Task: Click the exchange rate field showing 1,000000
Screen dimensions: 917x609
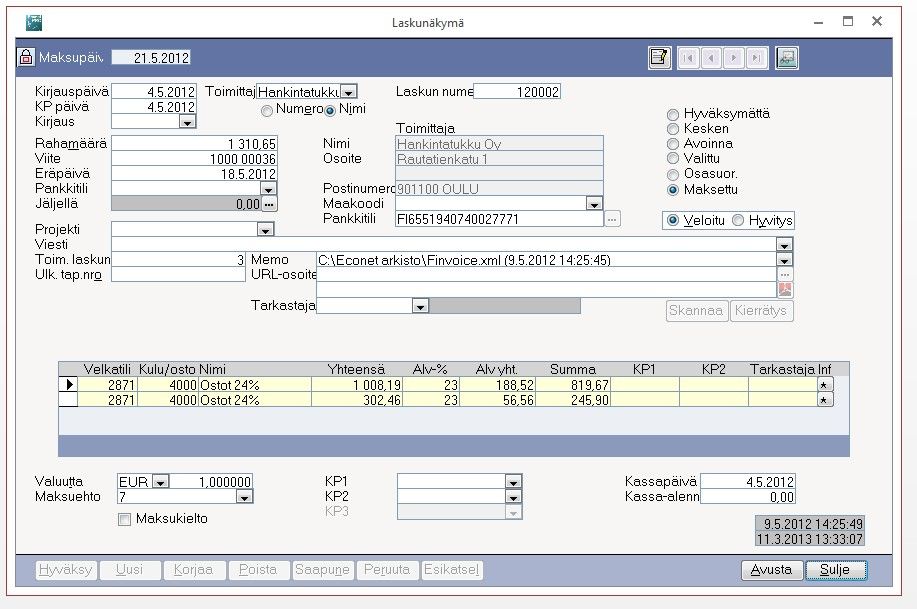Action: click(212, 481)
